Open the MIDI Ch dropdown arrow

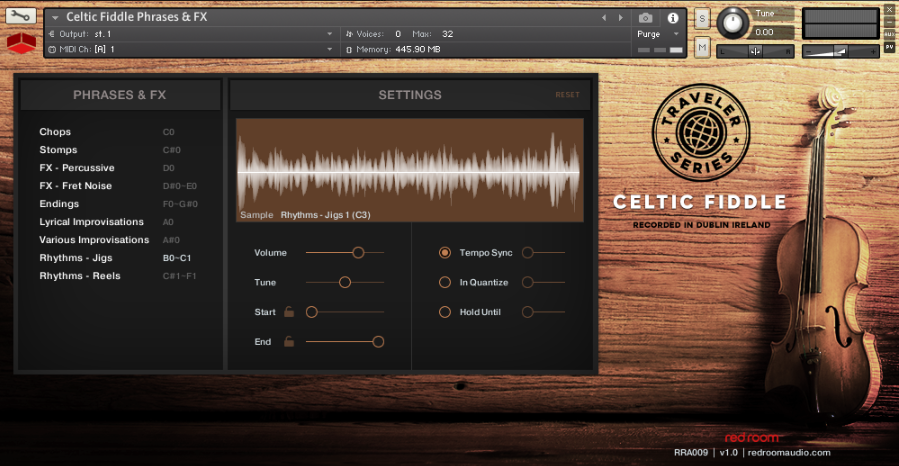click(x=330, y=49)
